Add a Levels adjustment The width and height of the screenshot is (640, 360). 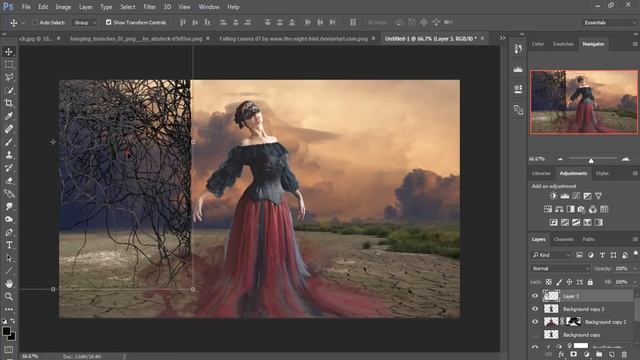click(564, 196)
